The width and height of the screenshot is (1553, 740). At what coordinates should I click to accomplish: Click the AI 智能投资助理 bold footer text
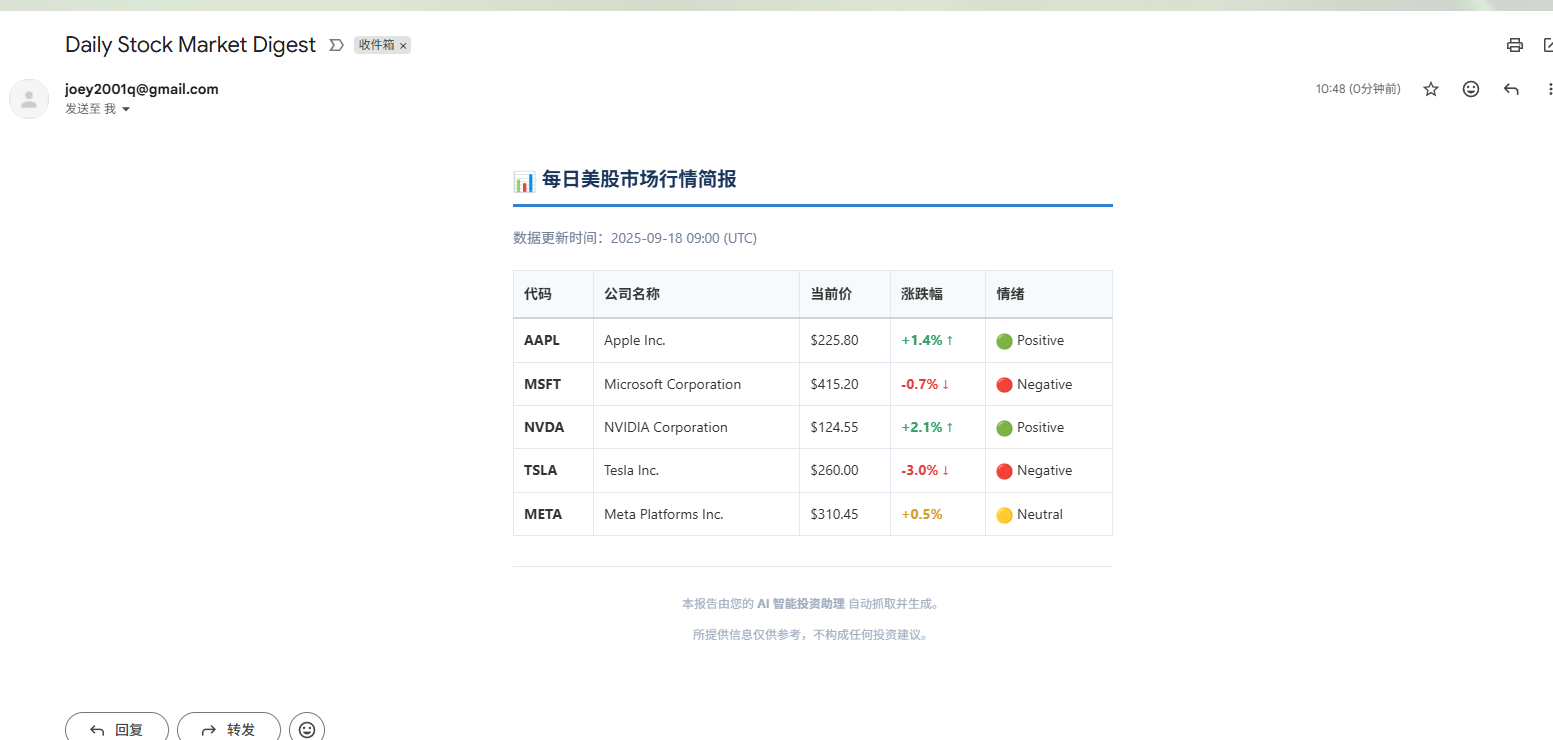[801, 604]
